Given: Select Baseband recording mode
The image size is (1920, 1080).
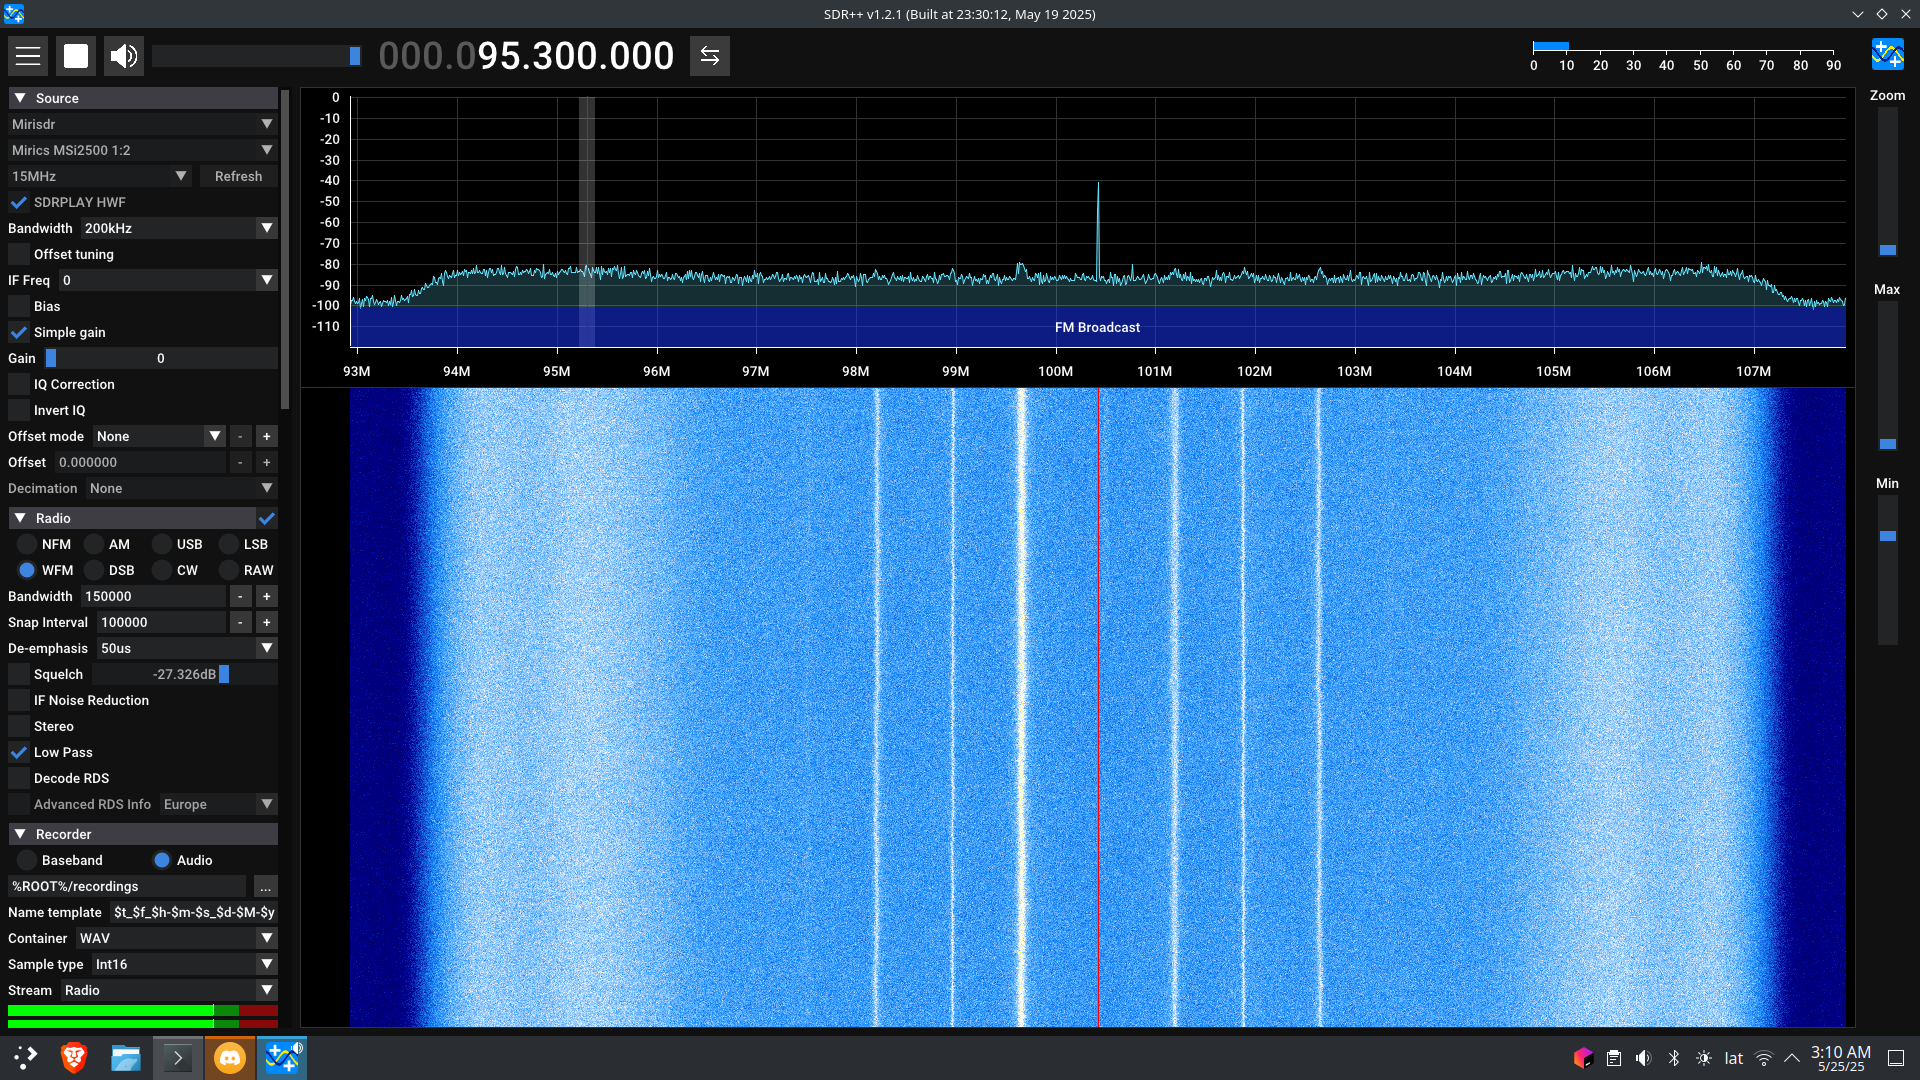Looking at the screenshot, I should tap(27, 860).
